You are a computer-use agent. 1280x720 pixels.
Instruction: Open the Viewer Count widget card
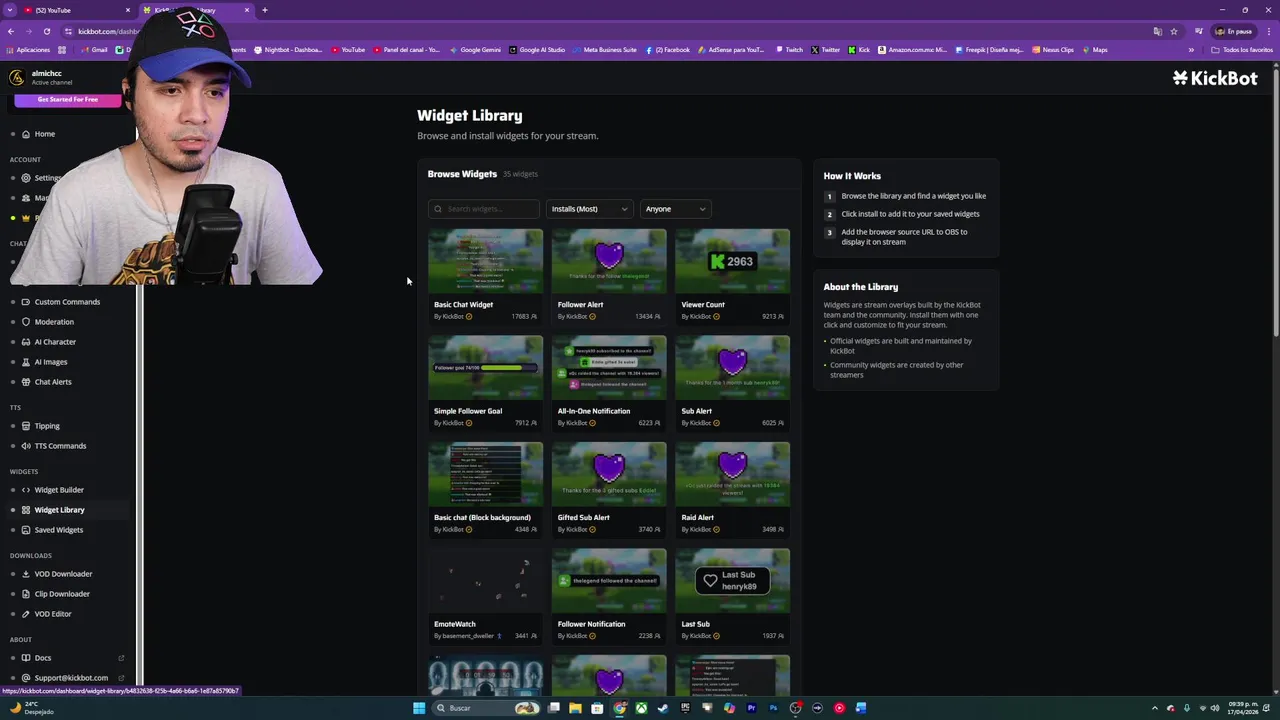pos(732,276)
